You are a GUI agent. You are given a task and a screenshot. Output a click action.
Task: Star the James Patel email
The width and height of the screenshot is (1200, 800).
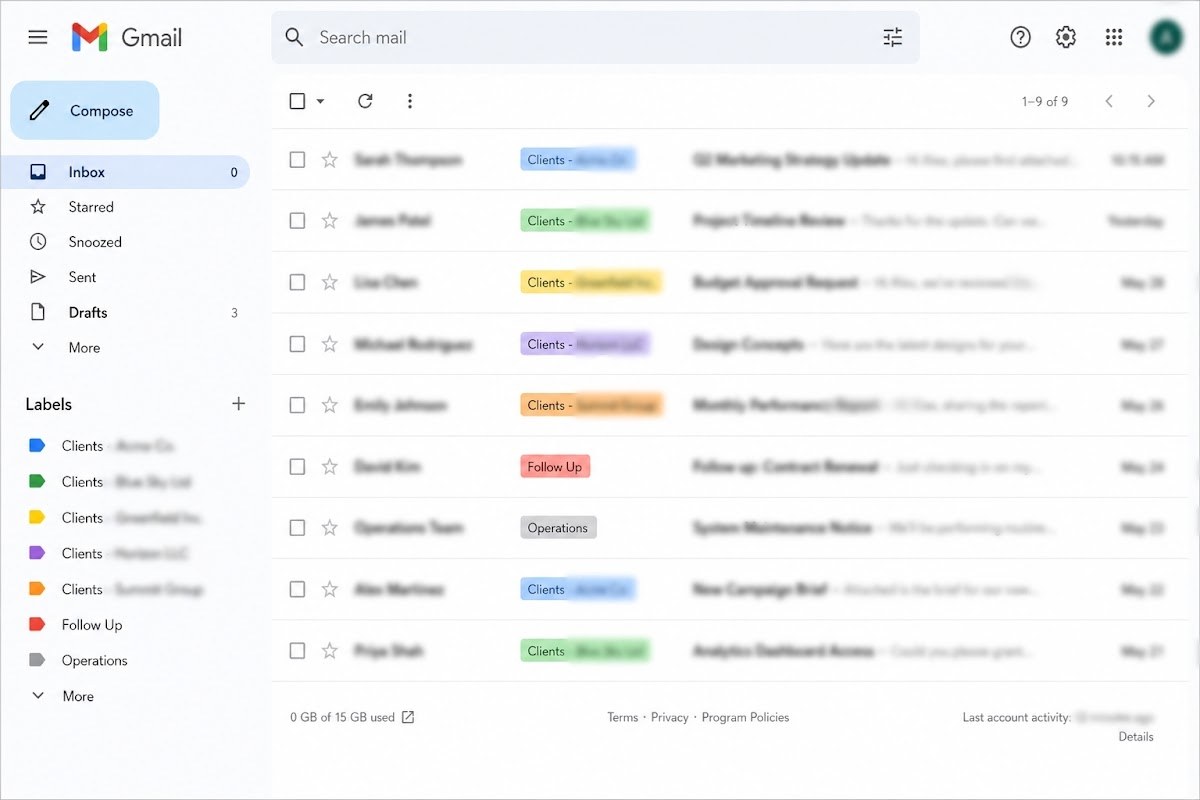[x=329, y=221]
